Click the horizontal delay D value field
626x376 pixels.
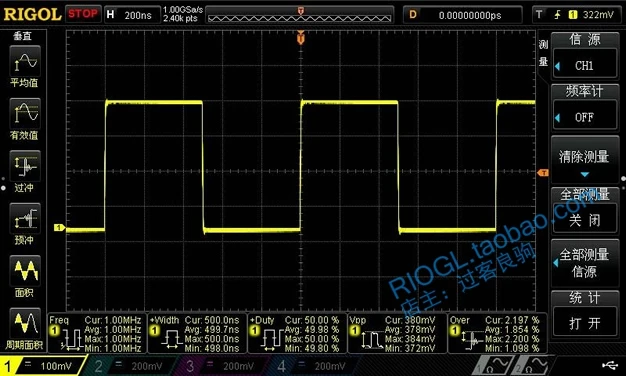coord(462,15)
